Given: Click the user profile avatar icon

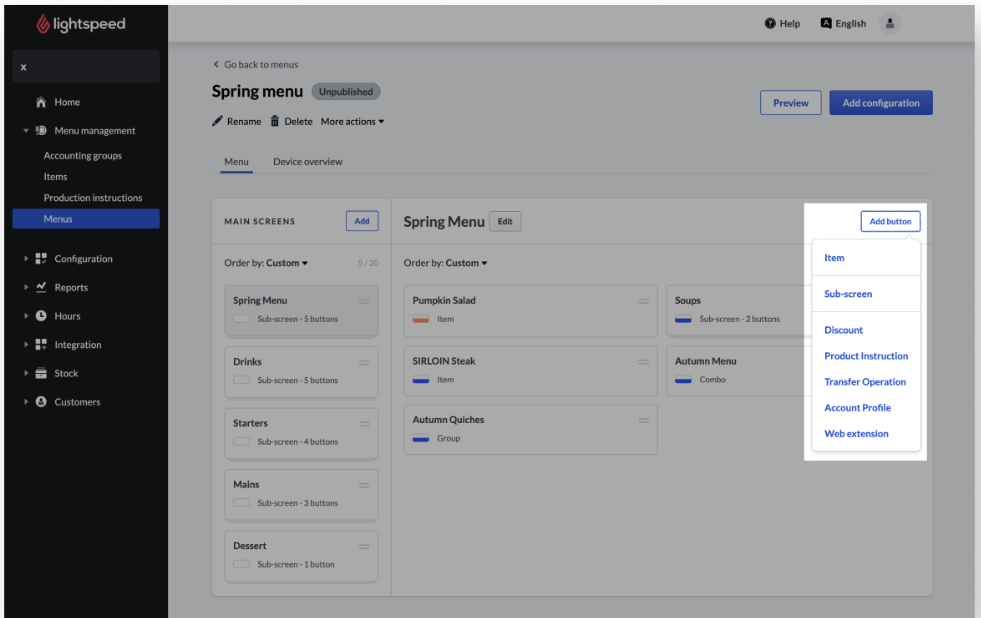Looking at the screenshot, I should [889, 24].
